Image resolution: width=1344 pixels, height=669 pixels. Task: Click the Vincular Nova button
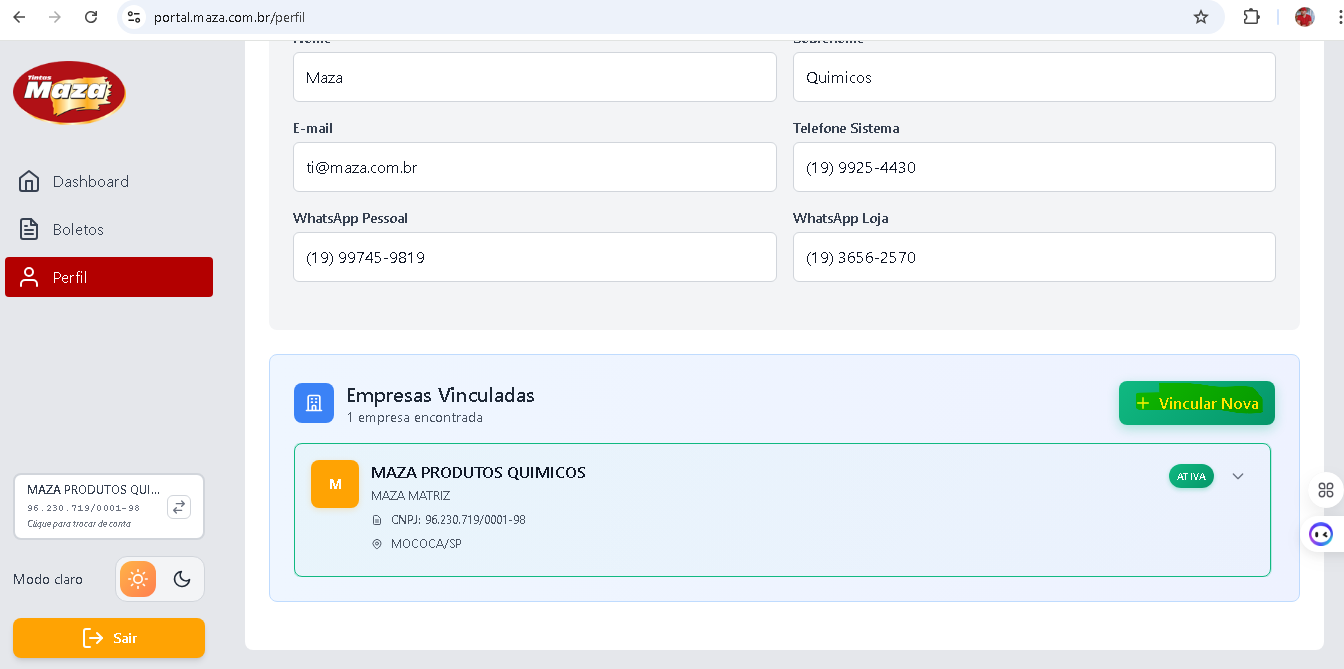tap(1196, 403)
